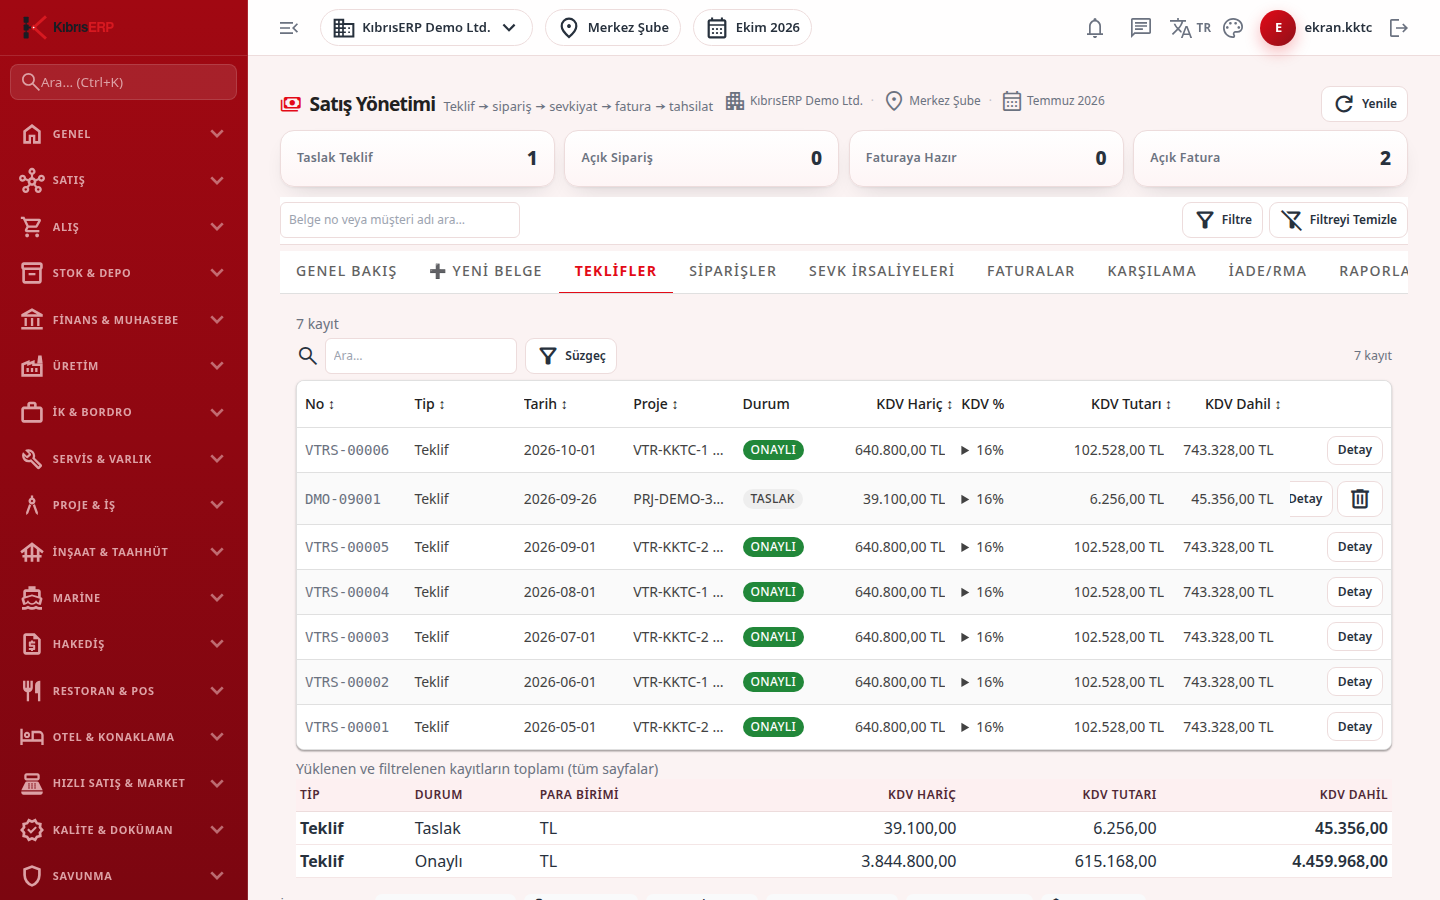Screen dimensions: 1440x900
Task: Open the Yeni Belge tab
Action: [486, 271]
